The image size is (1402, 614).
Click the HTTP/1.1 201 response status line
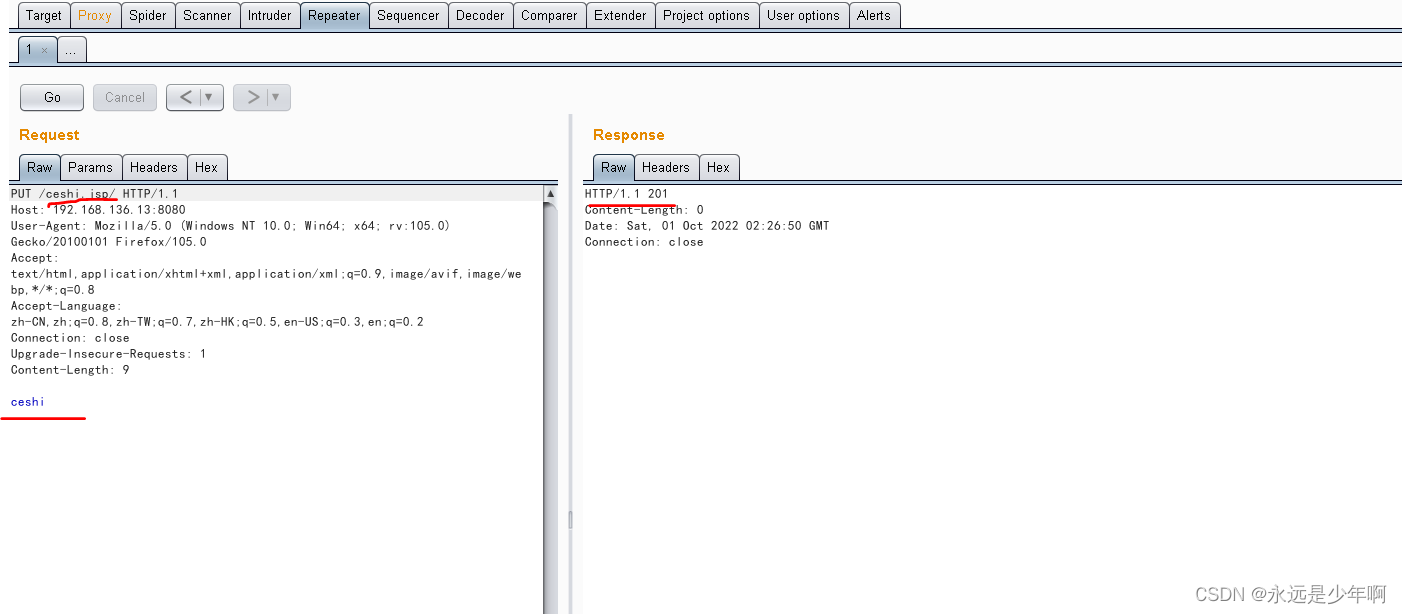pos(626,193)
